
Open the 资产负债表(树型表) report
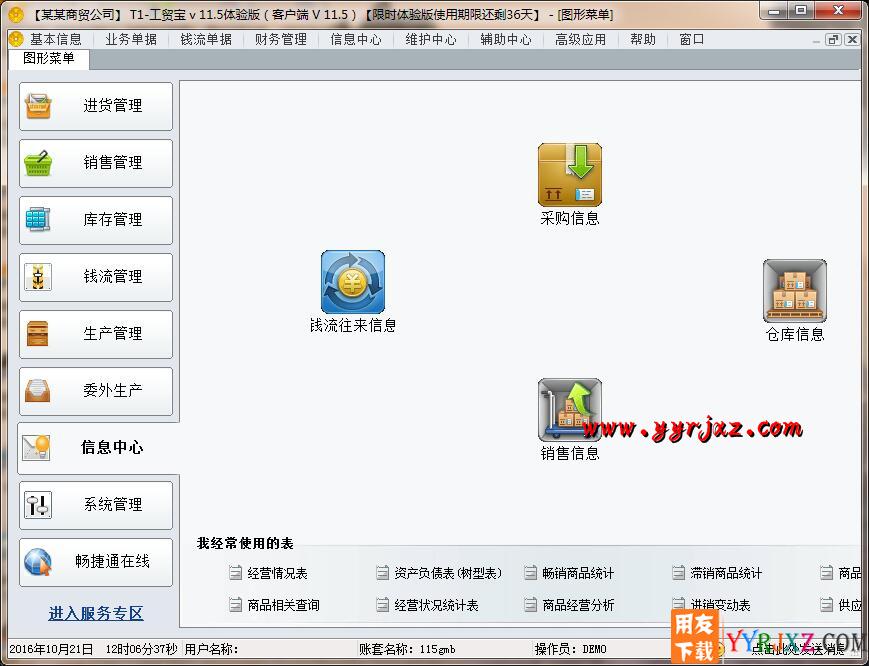click(x=440, y=572)
